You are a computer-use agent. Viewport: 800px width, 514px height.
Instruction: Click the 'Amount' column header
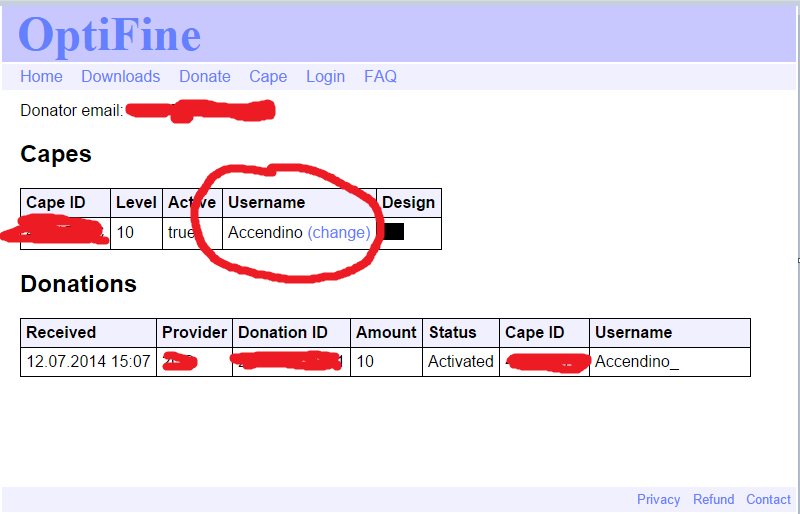[x=386, y=333]
